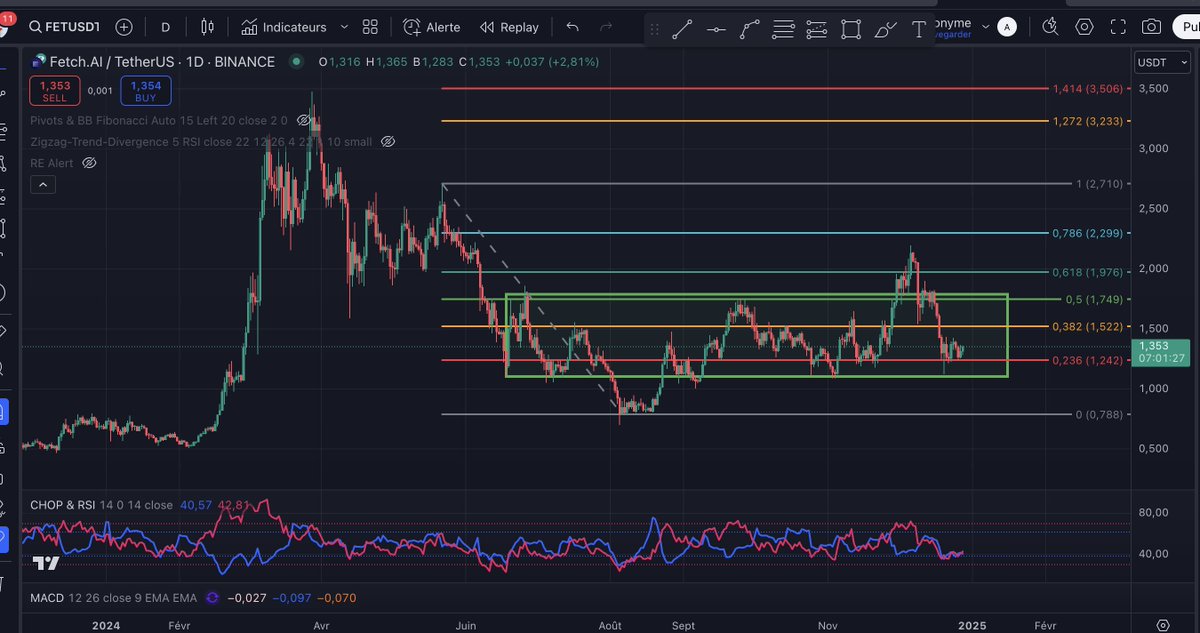
Task: Select the trend line drawing tool
Action: pos(683,30)
